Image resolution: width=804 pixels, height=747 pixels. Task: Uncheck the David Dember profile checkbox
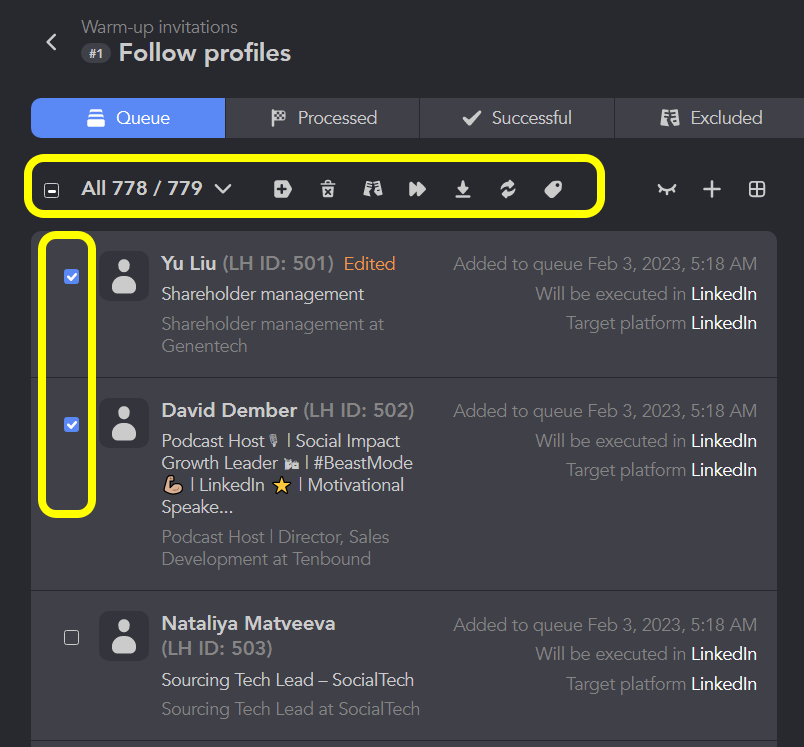71,425
